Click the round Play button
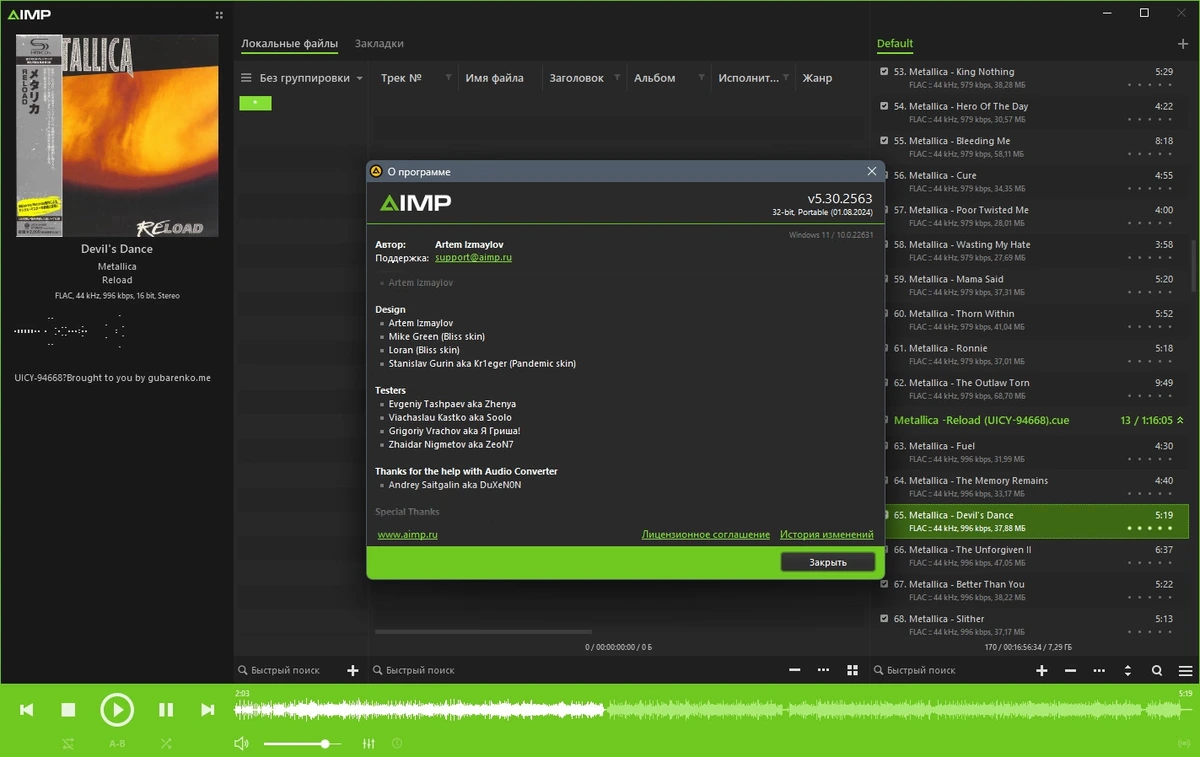This screenshot has width=1200, height=757. point(117,710)
